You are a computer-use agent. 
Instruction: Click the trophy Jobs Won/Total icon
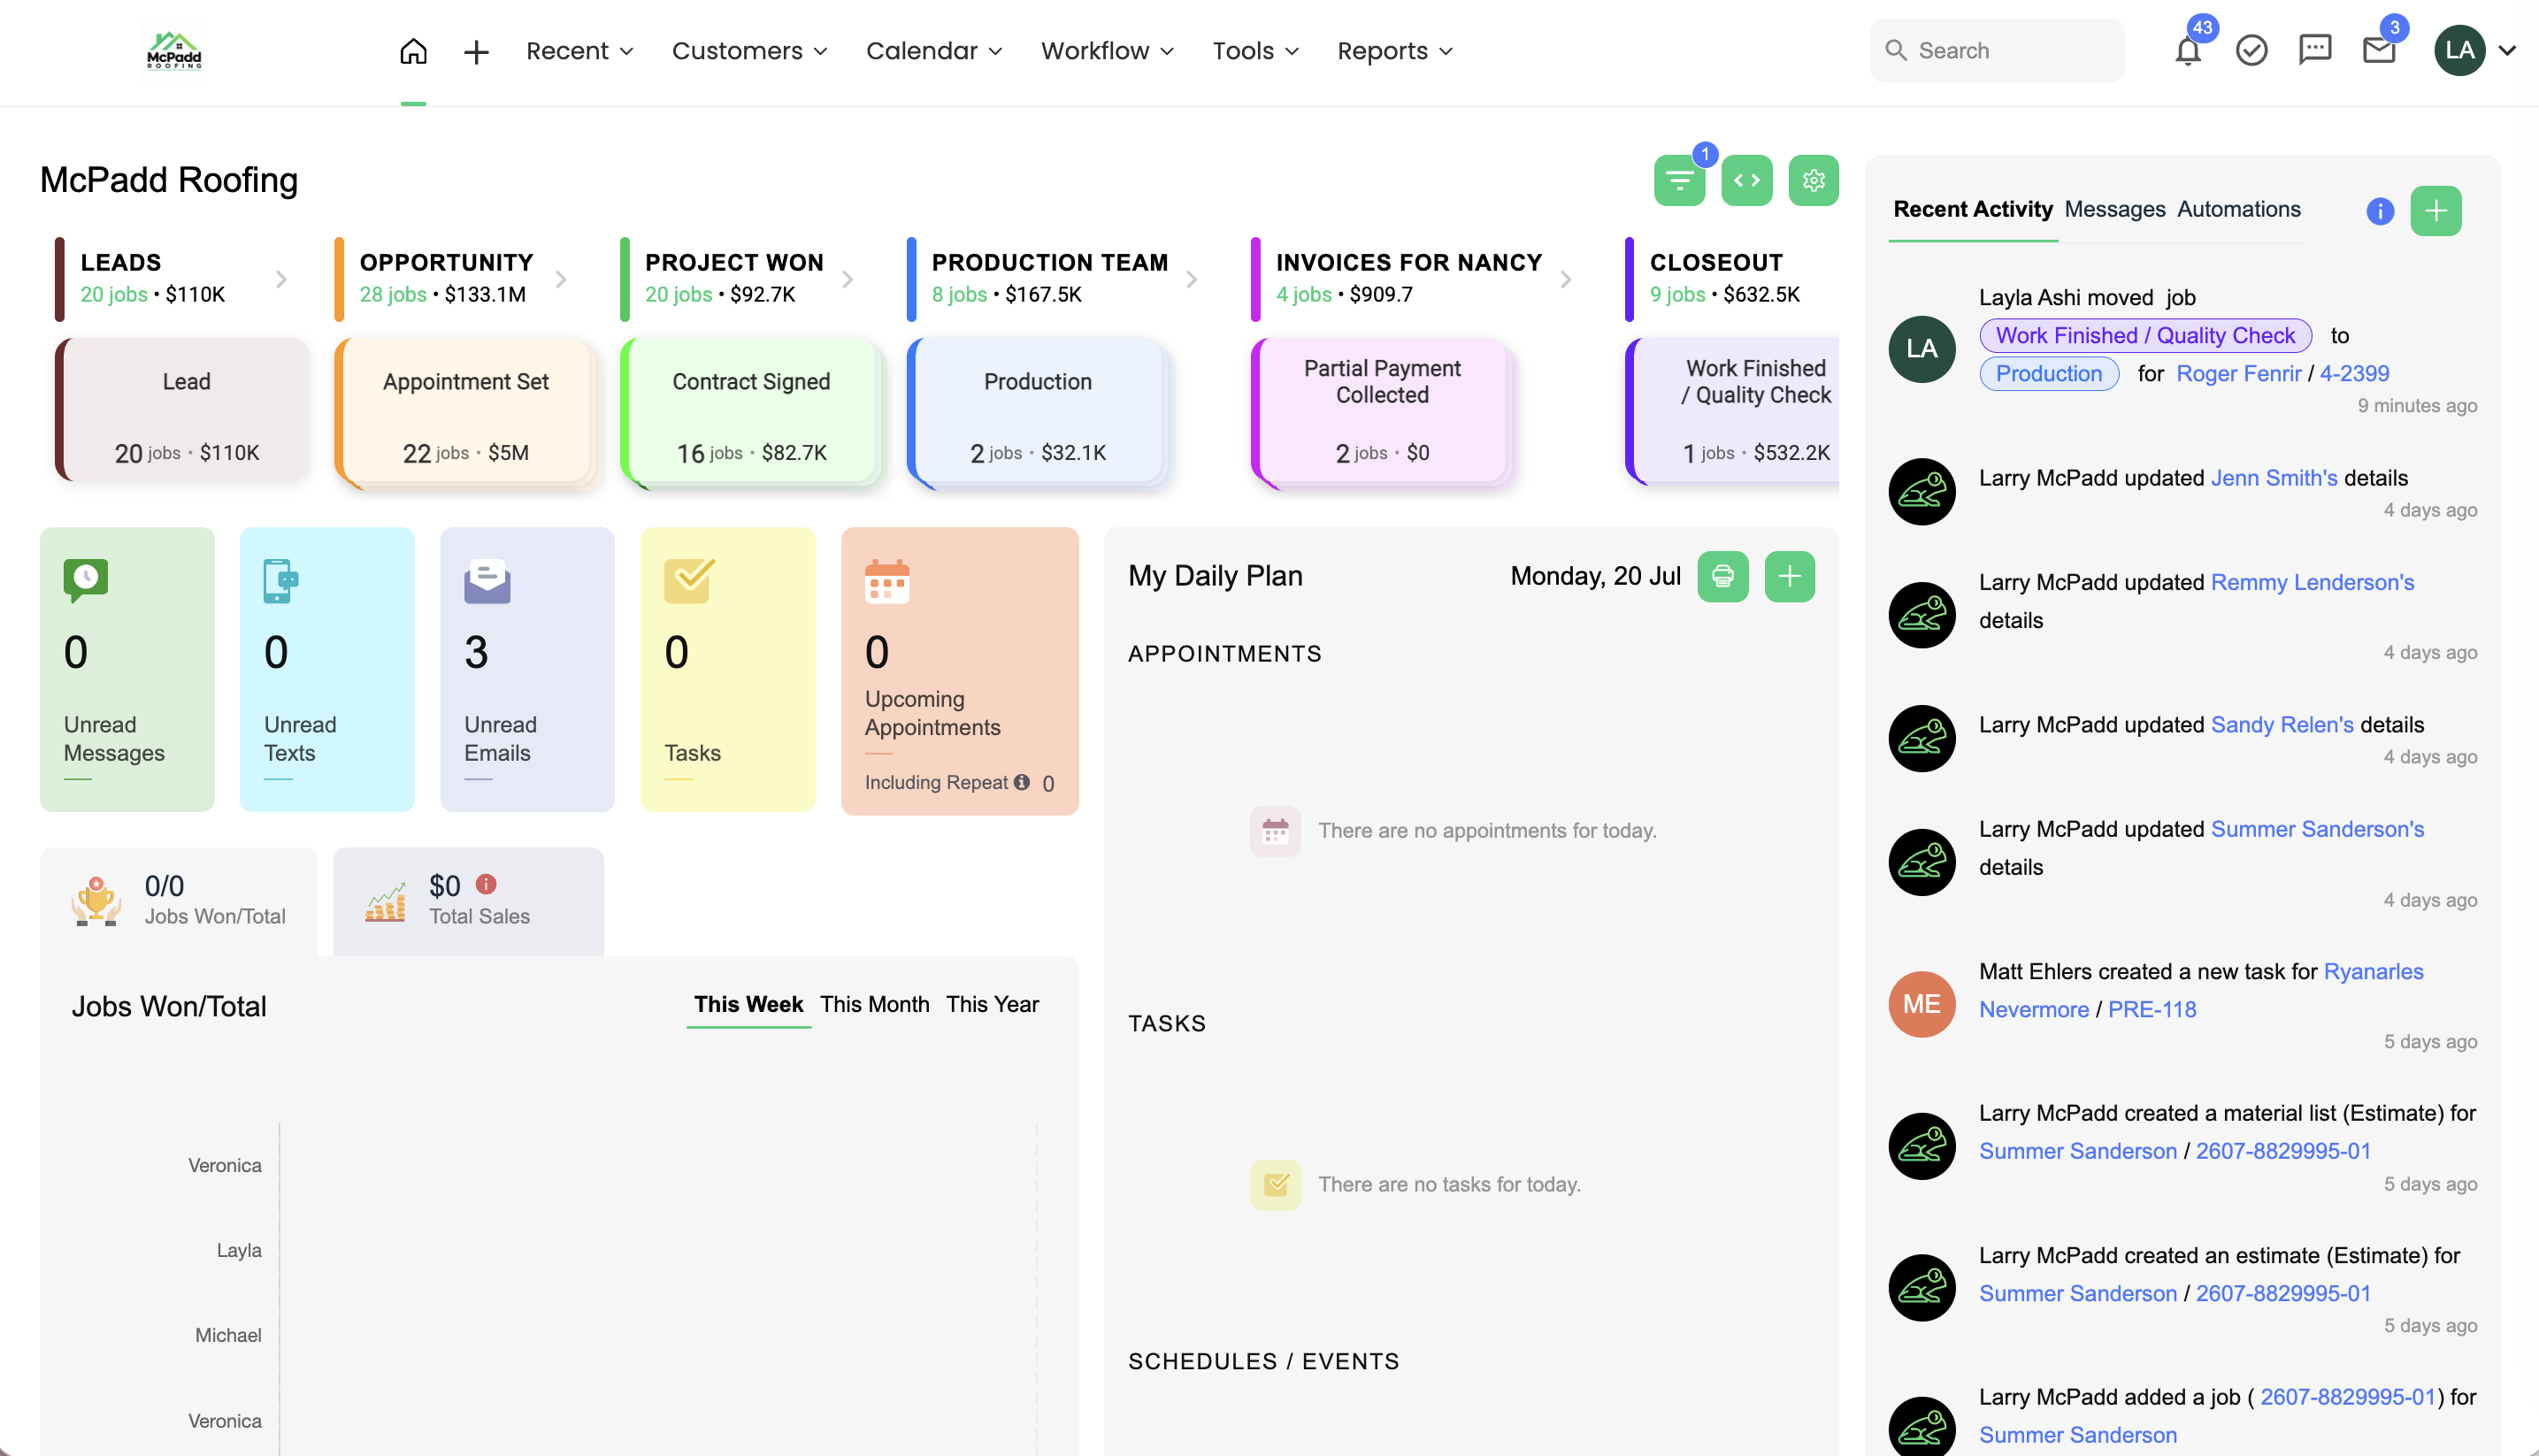pos(96,900)
